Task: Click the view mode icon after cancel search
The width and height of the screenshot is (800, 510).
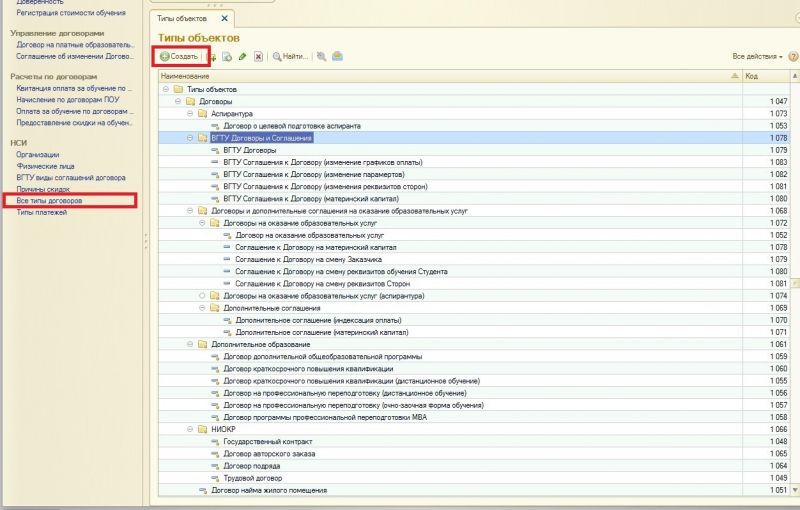Action: [337, 57]
